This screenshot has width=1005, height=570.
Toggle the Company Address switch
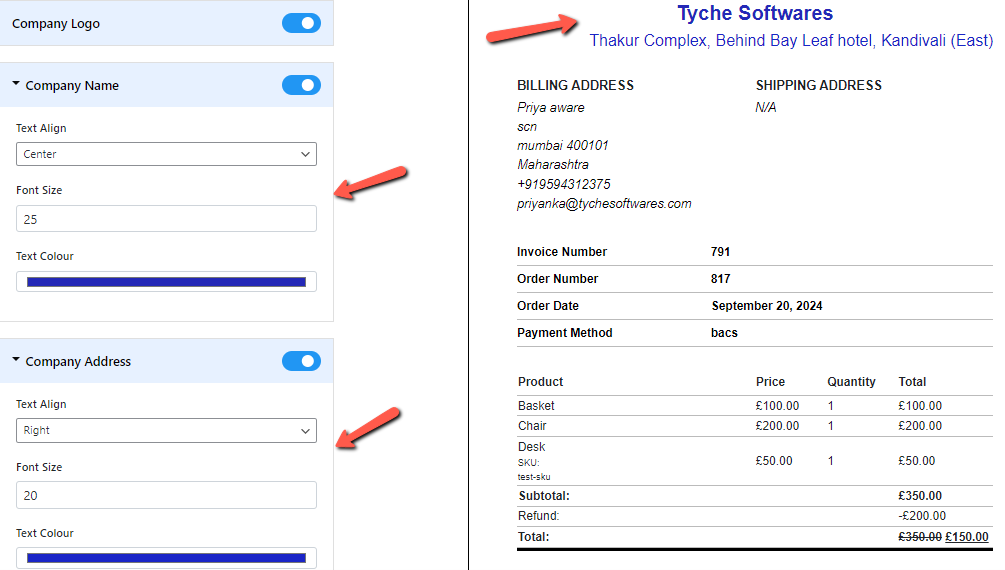pos(301,361)
